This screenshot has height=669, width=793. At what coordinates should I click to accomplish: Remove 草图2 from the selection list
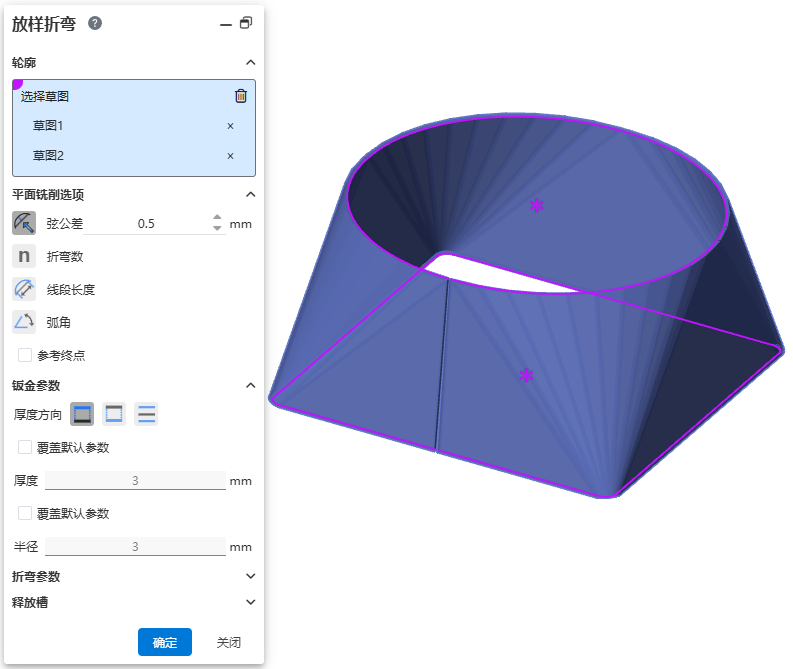click(230, 156)
